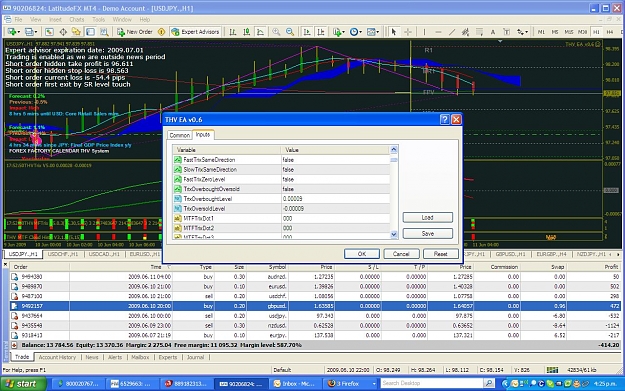Screen dimensions: 625x391
Task: Open the periodicity clock dropdown
Action: (356, 32)
